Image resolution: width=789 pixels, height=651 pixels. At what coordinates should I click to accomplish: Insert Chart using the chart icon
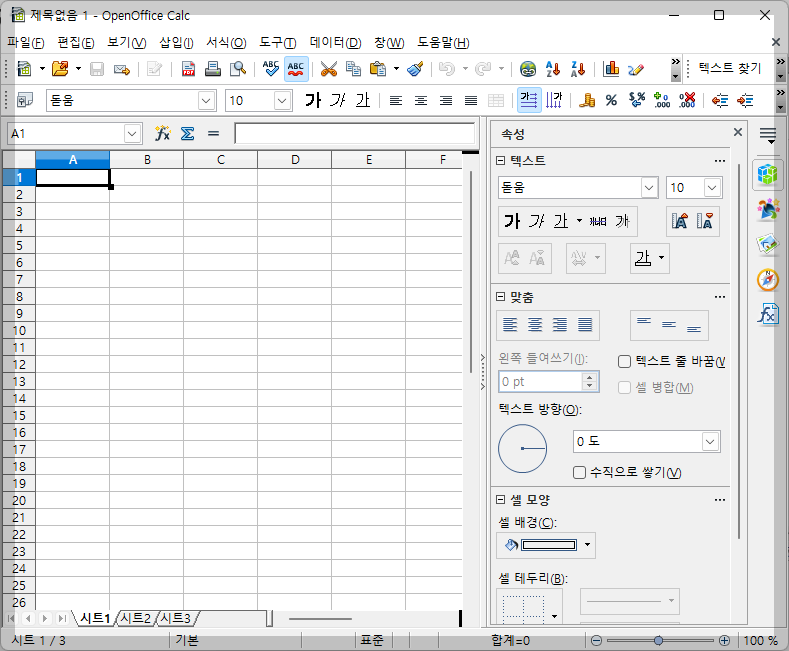click(611, 68)
